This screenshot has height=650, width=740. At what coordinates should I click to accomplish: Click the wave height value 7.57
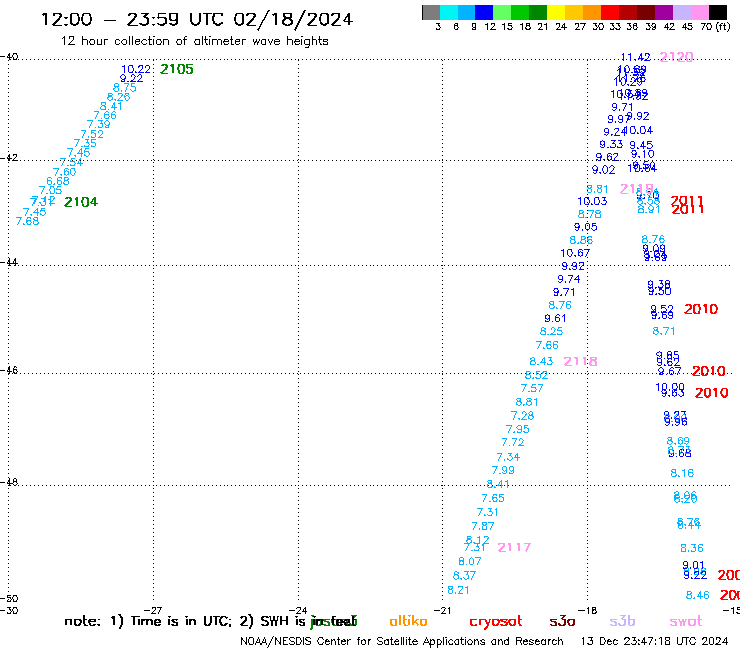[x=532, y=388]
